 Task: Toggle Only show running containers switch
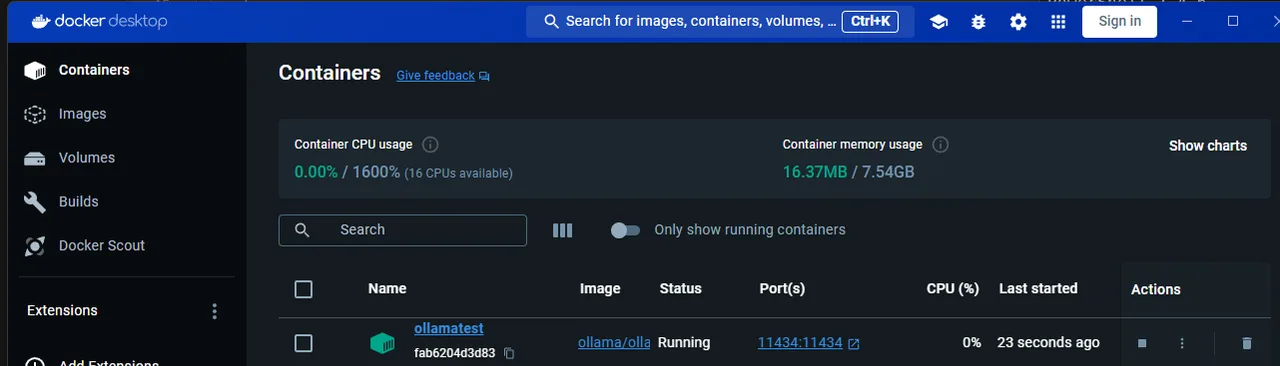[625, 230]
